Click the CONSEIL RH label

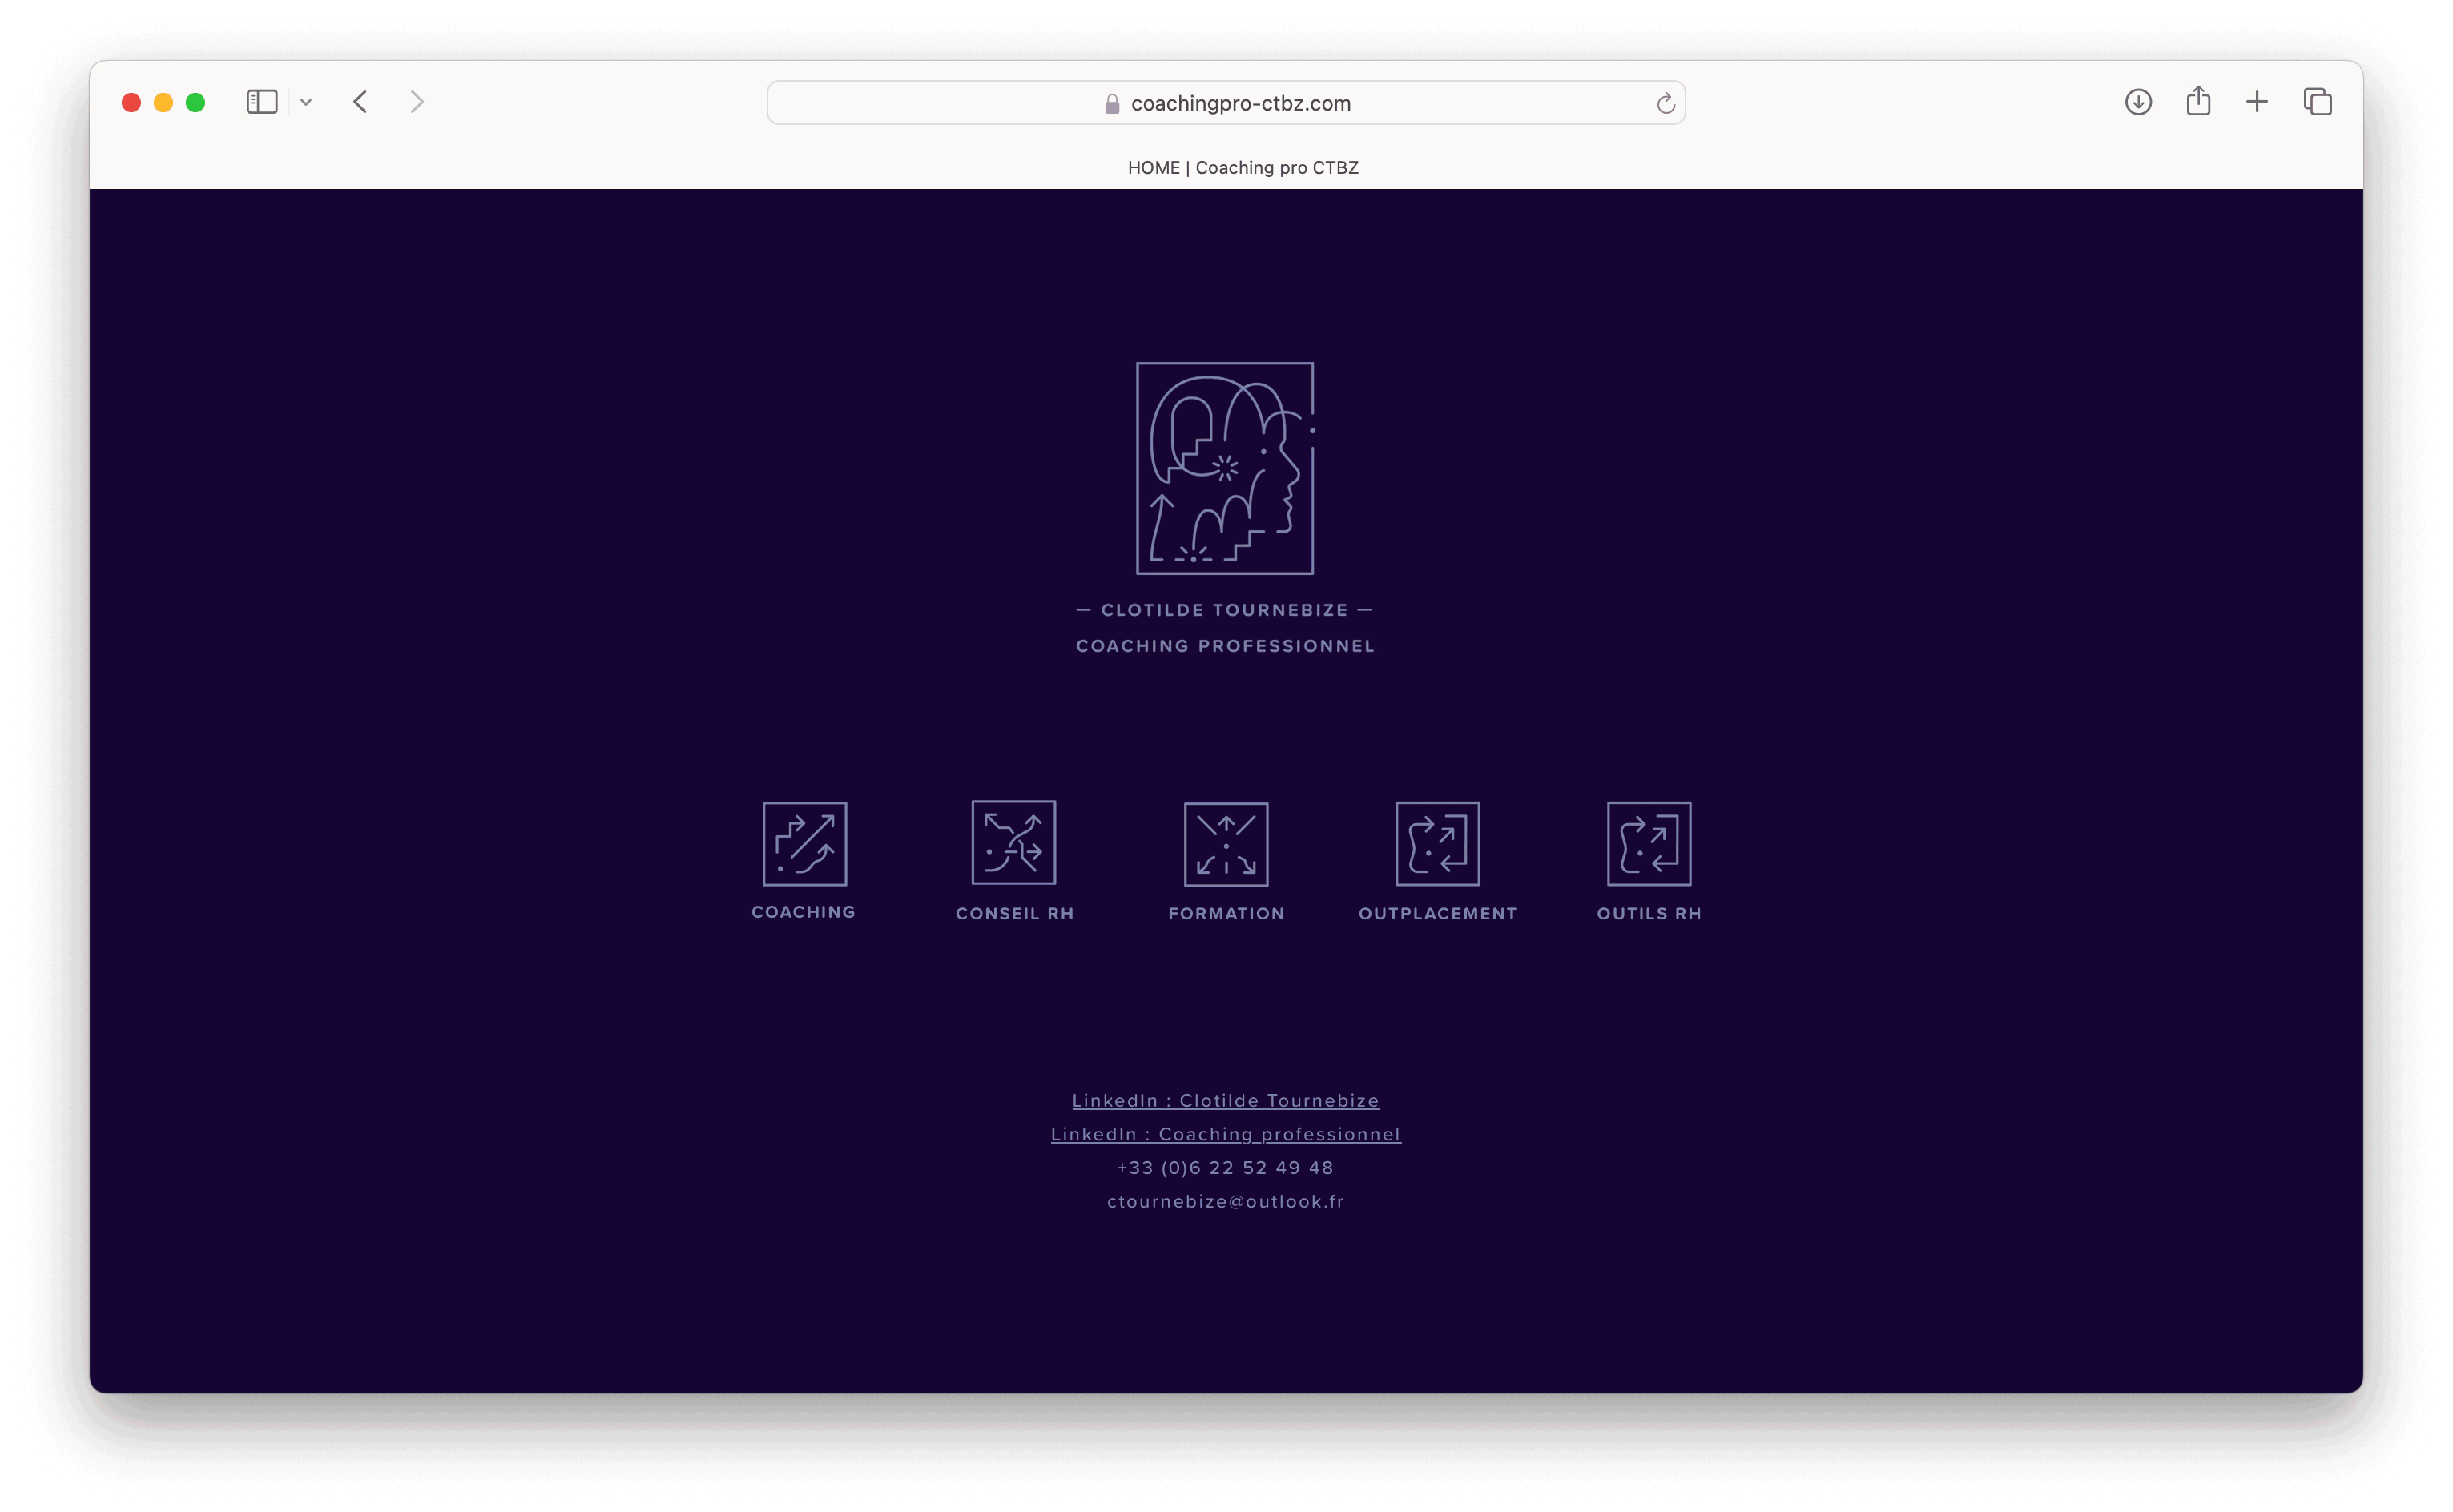1014,913
